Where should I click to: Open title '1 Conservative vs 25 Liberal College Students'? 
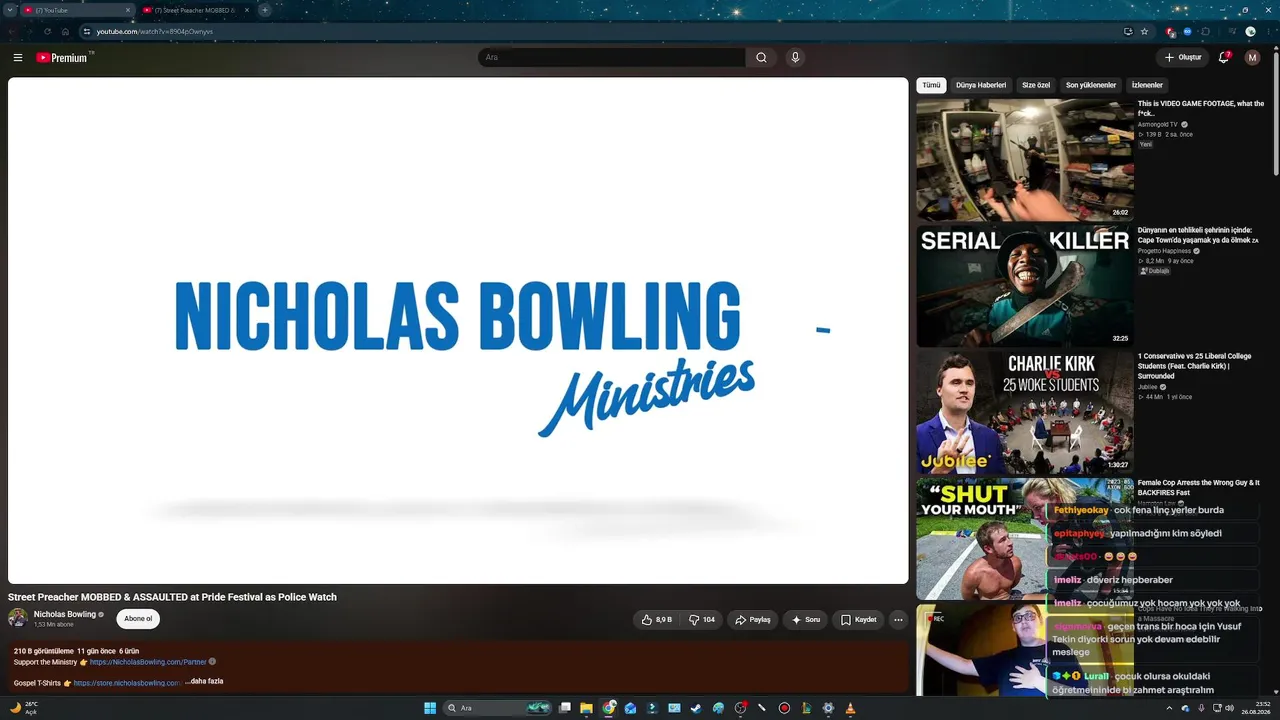tap(1194, 366)
